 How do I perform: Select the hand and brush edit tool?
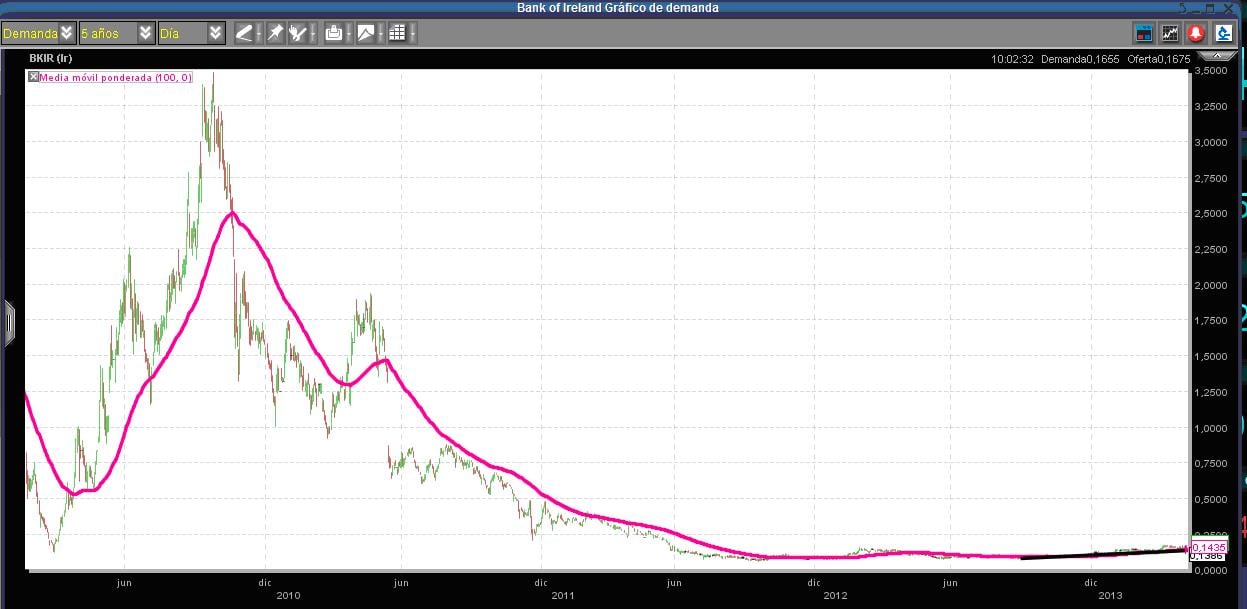coord(298,33)
